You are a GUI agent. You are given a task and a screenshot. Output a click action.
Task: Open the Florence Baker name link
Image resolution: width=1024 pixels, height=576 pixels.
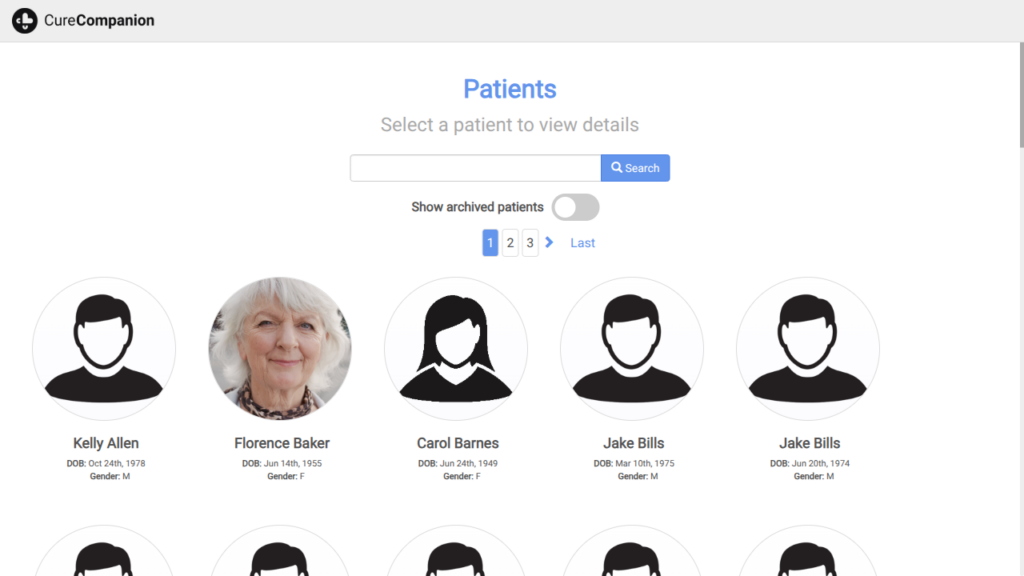pyautogui.click(x=282, y=443)
